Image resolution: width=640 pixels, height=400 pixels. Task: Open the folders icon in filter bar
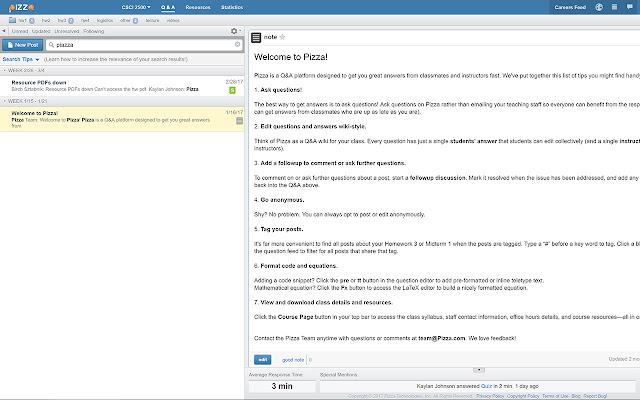coord(12,20)
